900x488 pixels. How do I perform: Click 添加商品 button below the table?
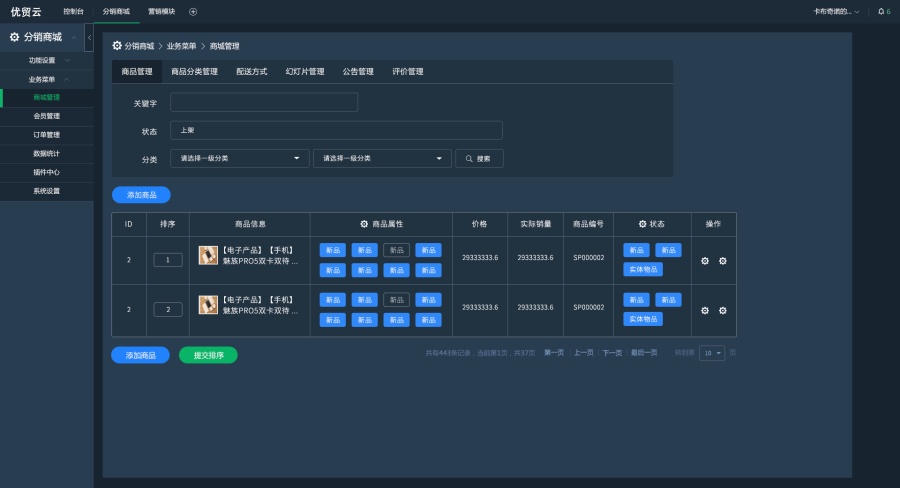click(141, 355)
